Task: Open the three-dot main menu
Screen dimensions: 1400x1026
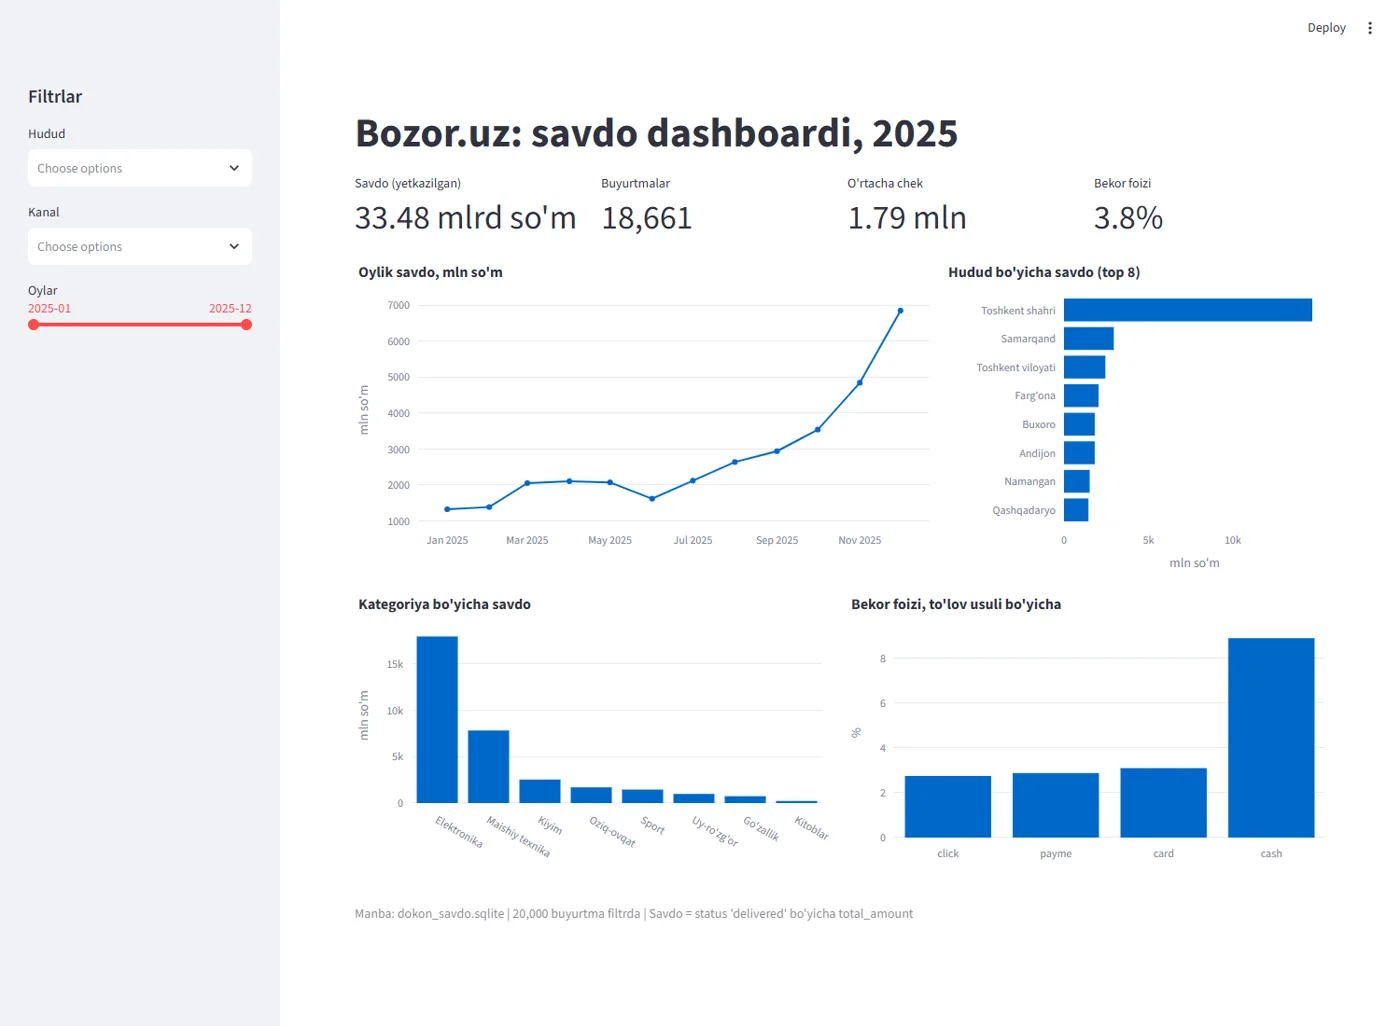Action: pyautogui.click(x=1370, y=28)
